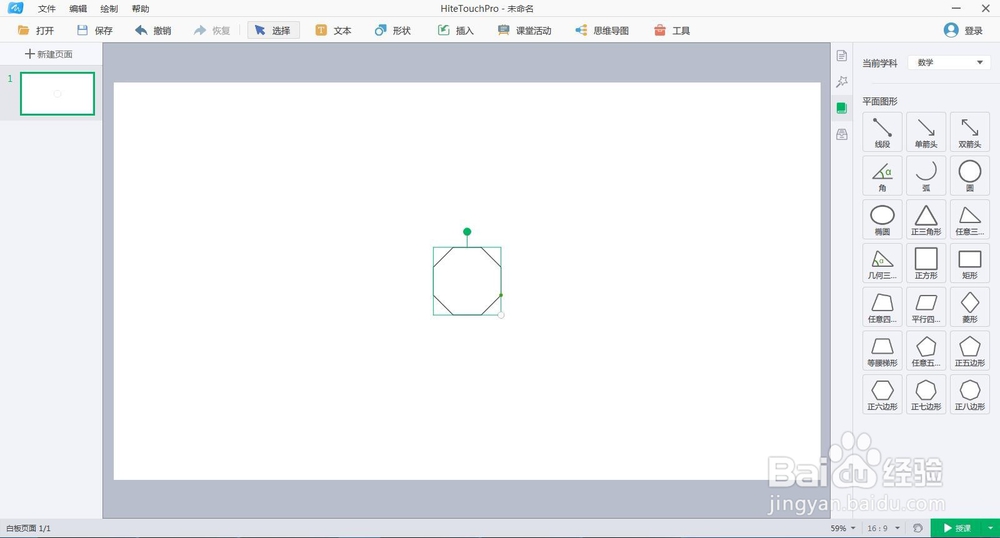Activate the 选择 selection tool
Screen dimensions: 1000x538
[x=273, y=31]
